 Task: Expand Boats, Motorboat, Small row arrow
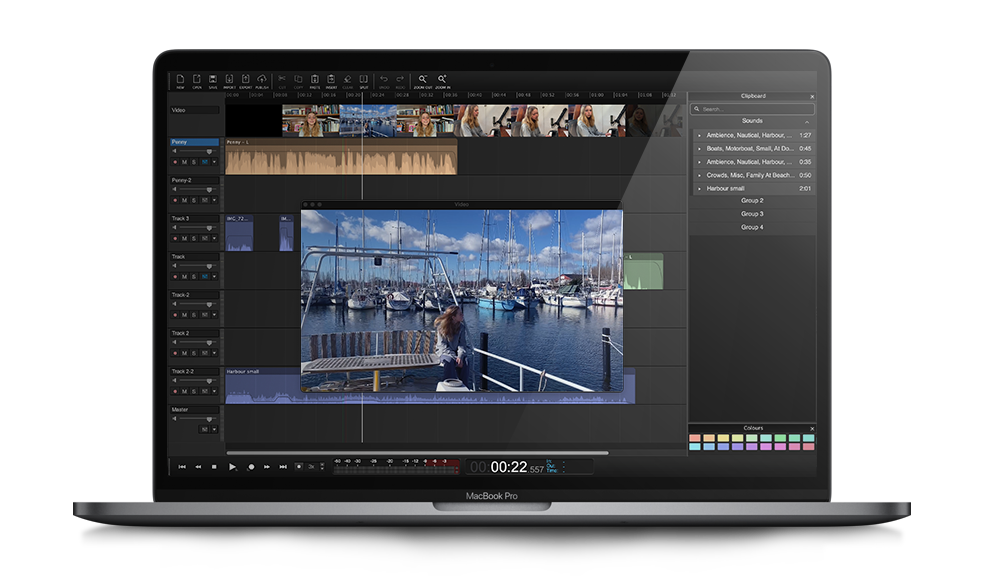tap(699, 149)
